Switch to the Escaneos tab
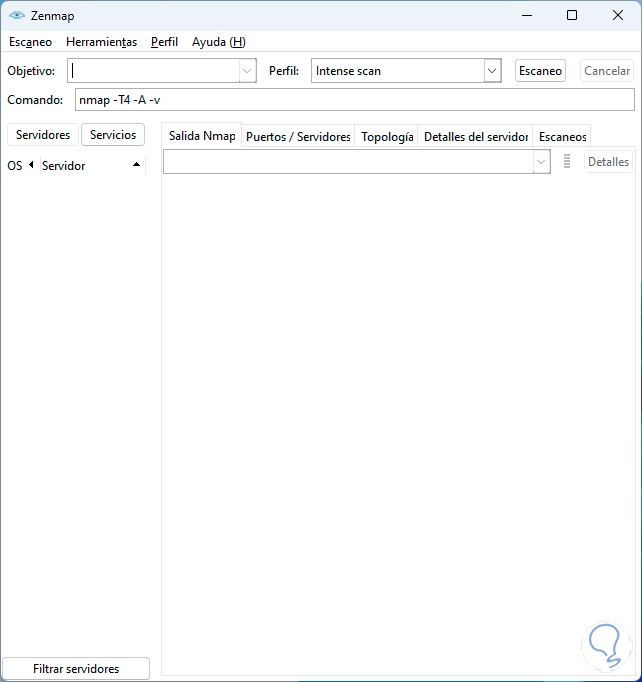The image size is (642, 682). click(562, 137)
